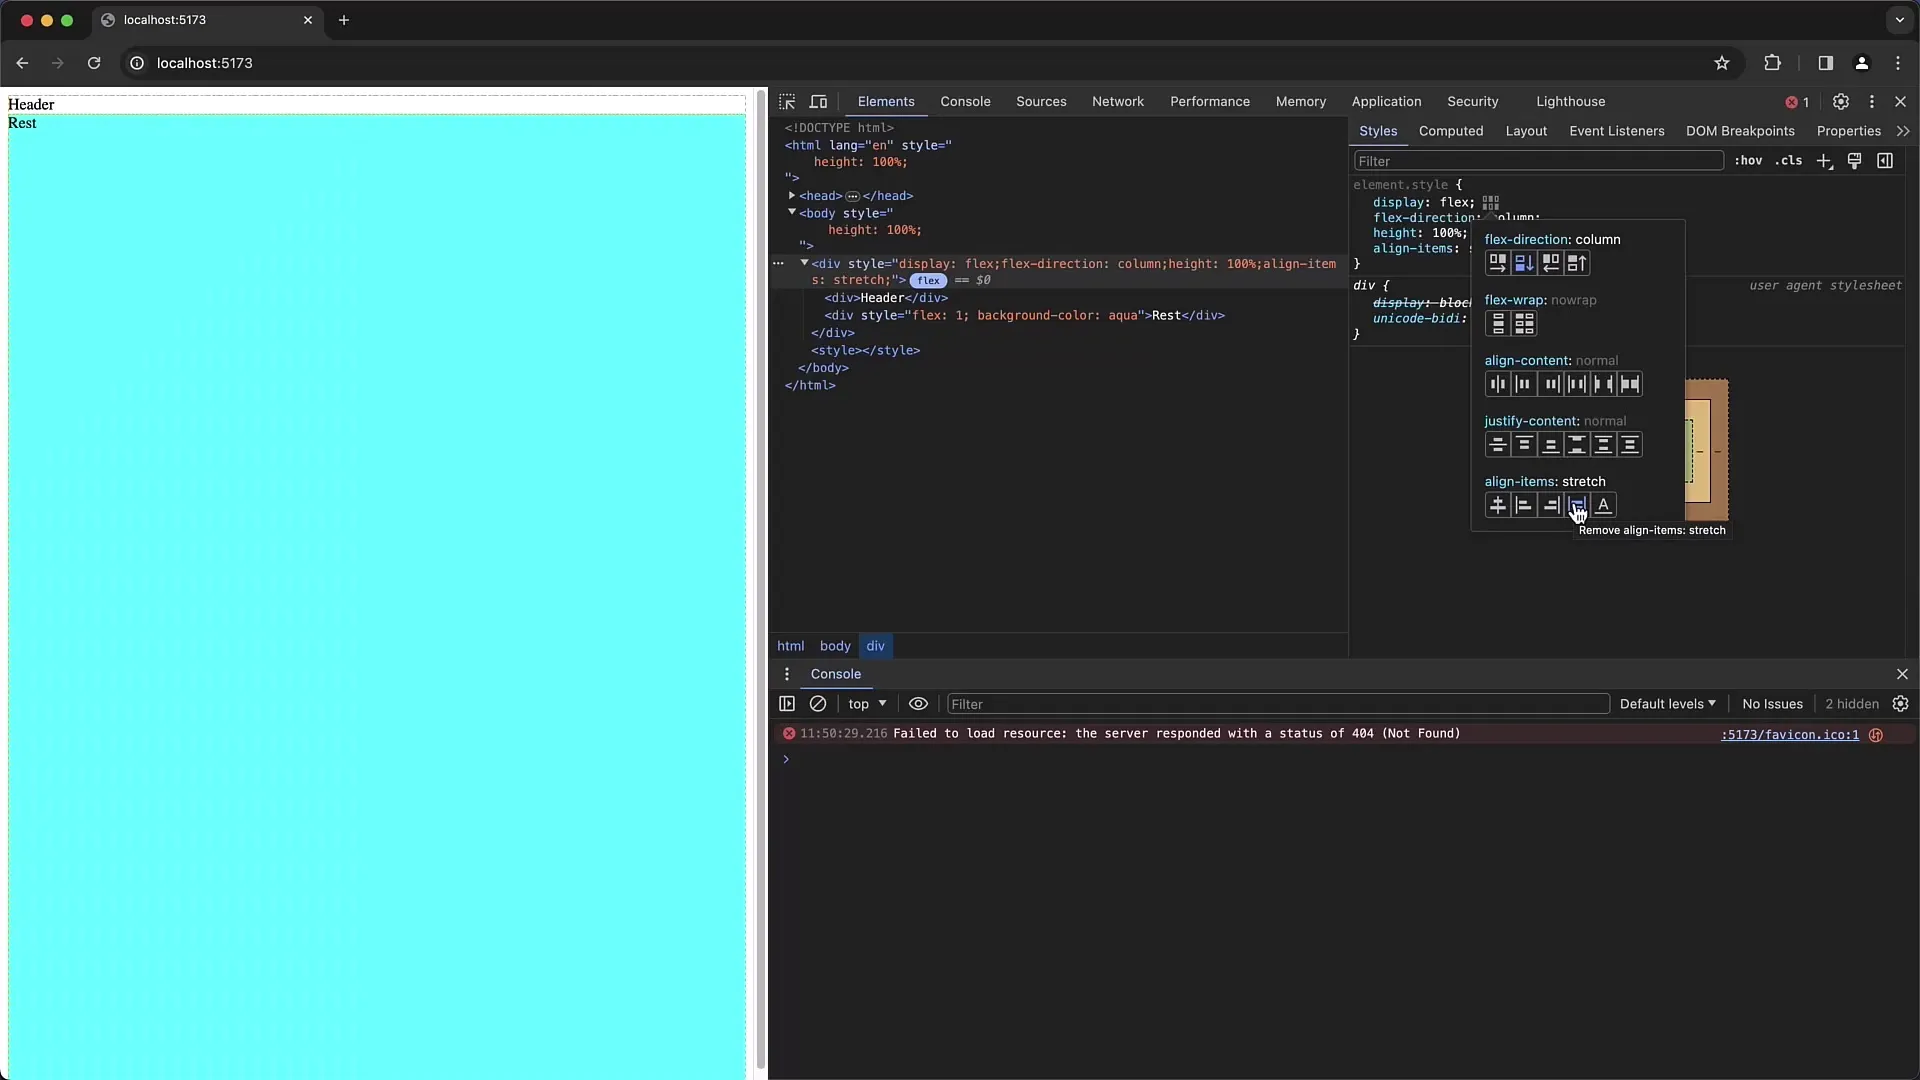
Task: Open flexbox editor icon next to display flex
Action: pyautogui.click(x=1491, y=203)
